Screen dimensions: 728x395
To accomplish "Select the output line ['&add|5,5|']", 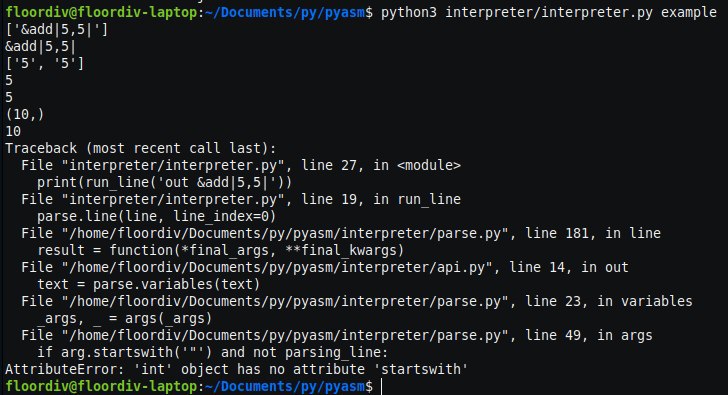I will [57, 29].
